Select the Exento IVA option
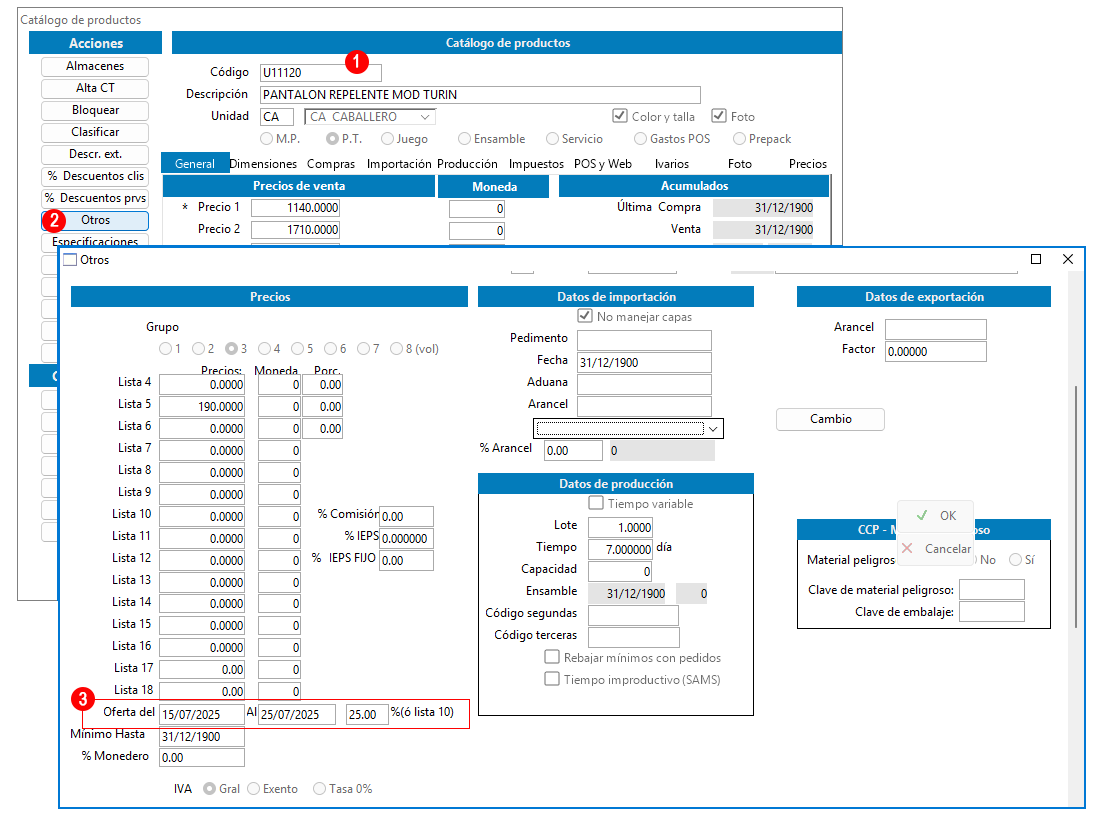Viewport: 1099px width, 822px height. click(254, 788)
